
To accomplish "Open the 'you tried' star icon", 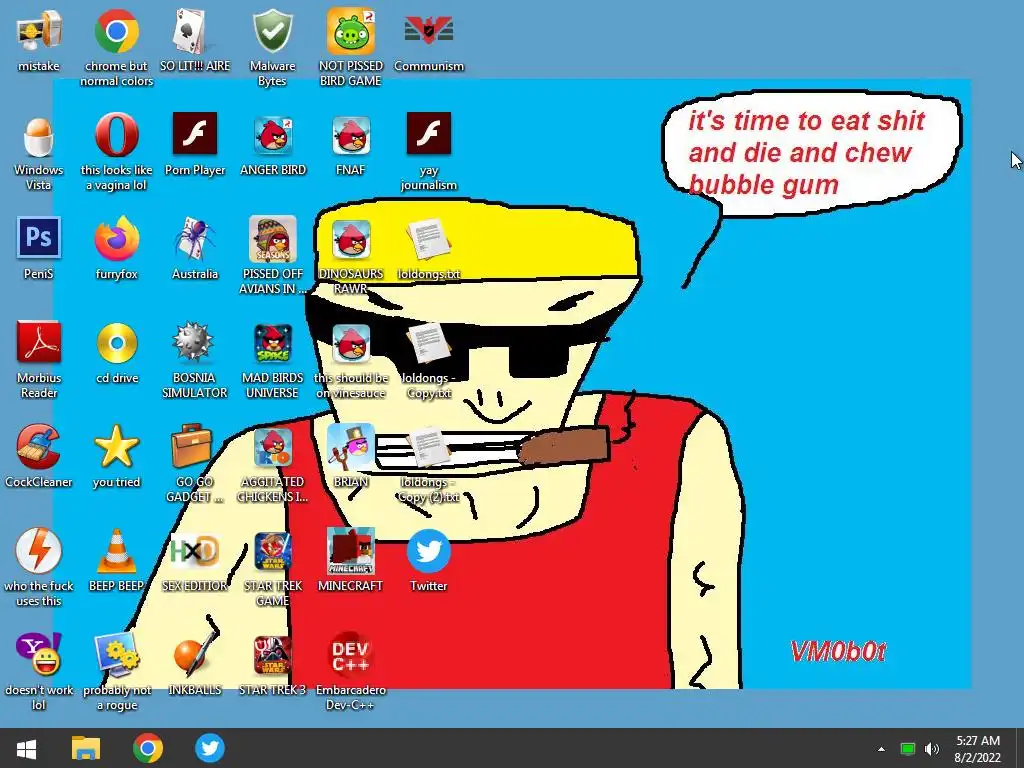I will pyautogui.click(x=116, y=447).
